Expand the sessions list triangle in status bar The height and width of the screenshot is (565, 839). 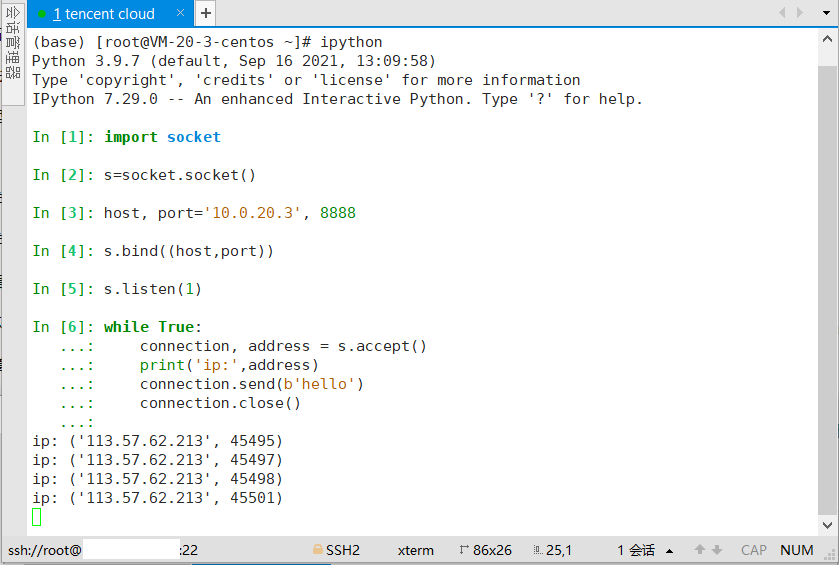click(669, 551)
